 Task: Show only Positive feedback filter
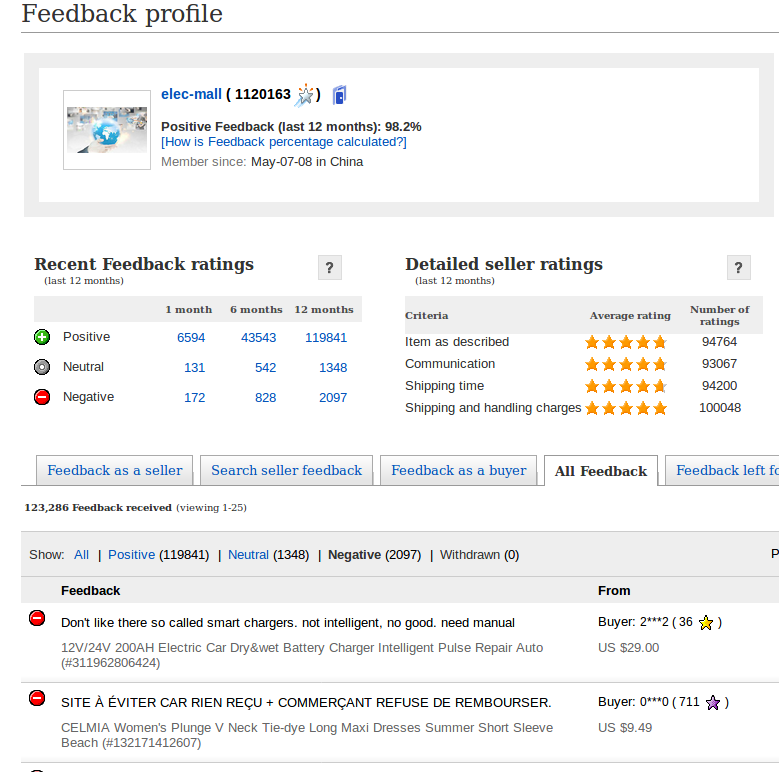click(131, 555)
